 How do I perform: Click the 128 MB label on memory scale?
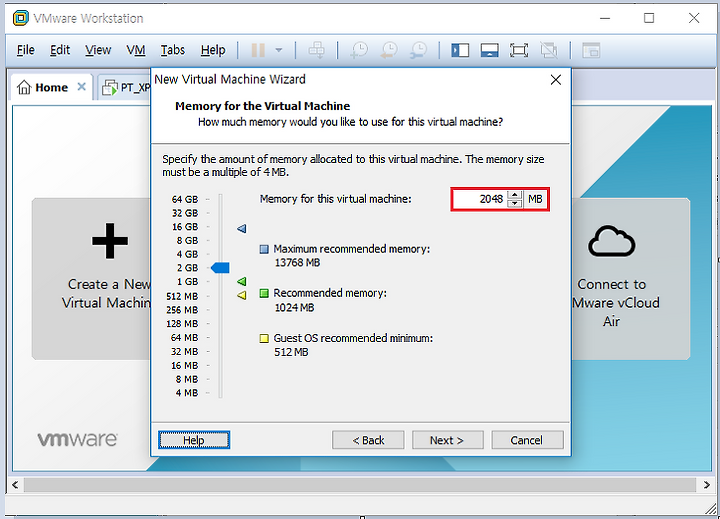(x=182, y=324)
